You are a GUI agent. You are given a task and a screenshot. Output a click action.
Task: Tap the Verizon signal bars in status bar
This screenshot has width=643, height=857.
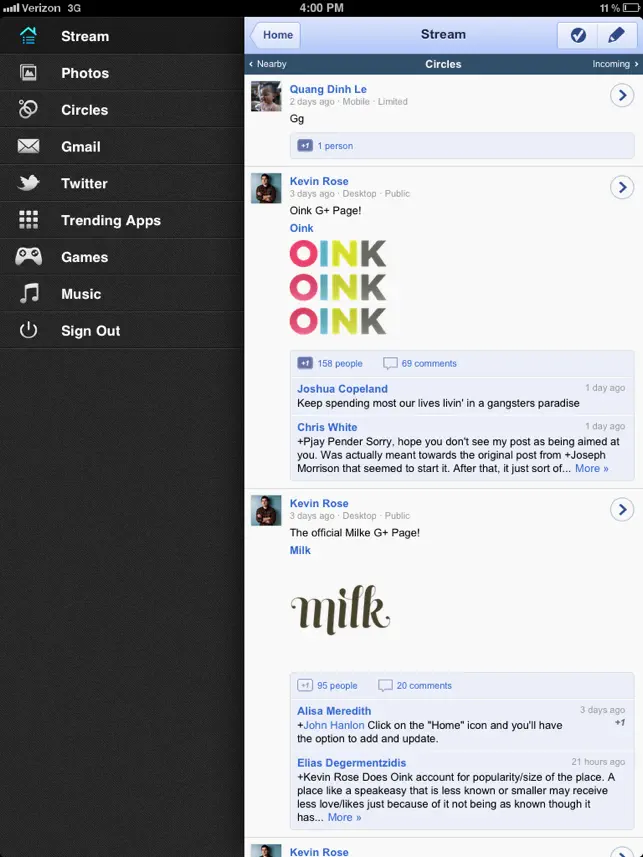tap(11, 8)
